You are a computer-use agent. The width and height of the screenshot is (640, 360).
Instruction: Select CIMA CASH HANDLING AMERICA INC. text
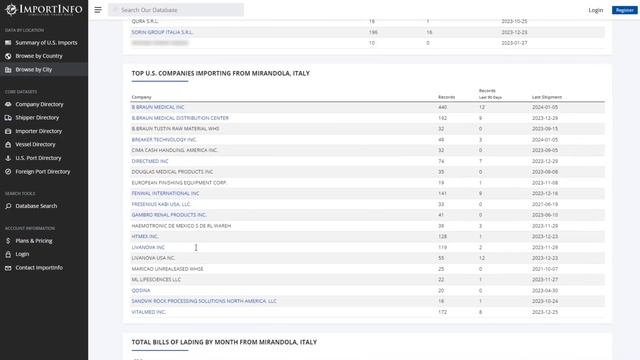pos(174,150)
